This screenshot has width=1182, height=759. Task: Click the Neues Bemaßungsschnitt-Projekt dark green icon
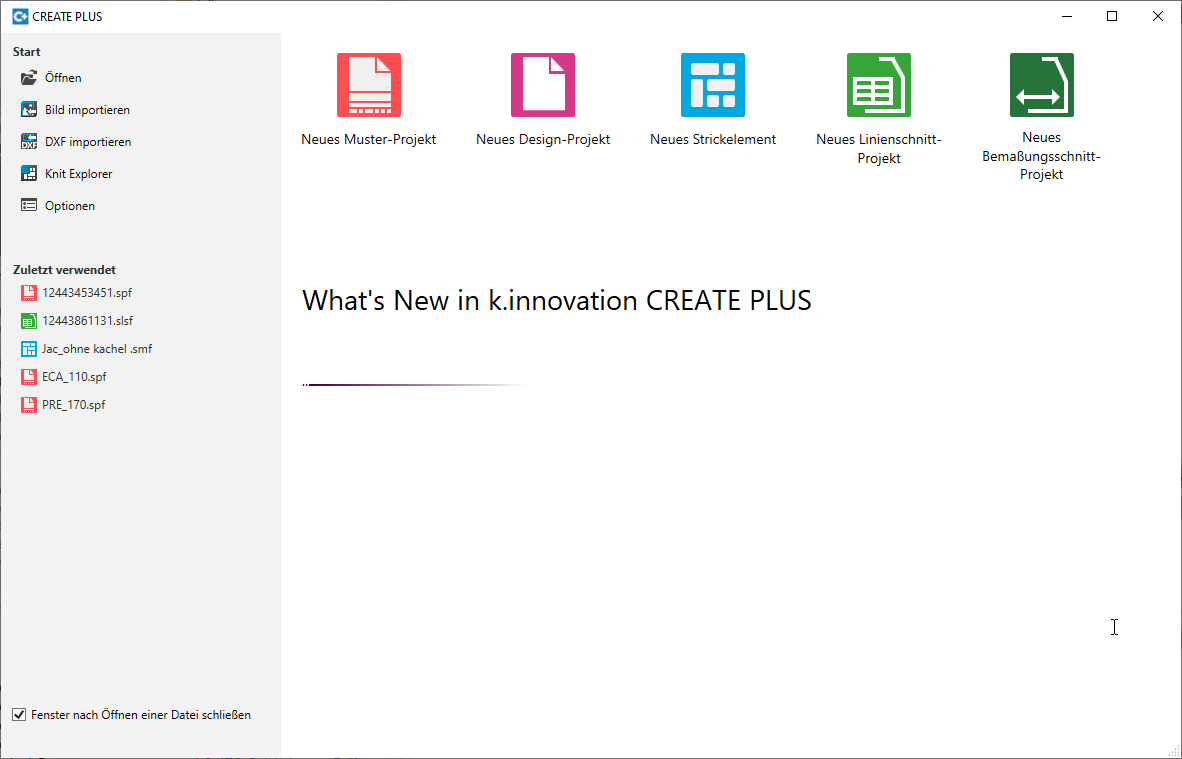coord(1041,85)
